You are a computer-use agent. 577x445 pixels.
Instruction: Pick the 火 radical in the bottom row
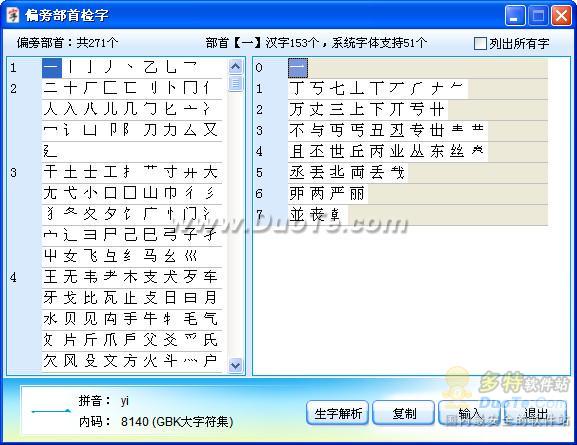point(150,361)
